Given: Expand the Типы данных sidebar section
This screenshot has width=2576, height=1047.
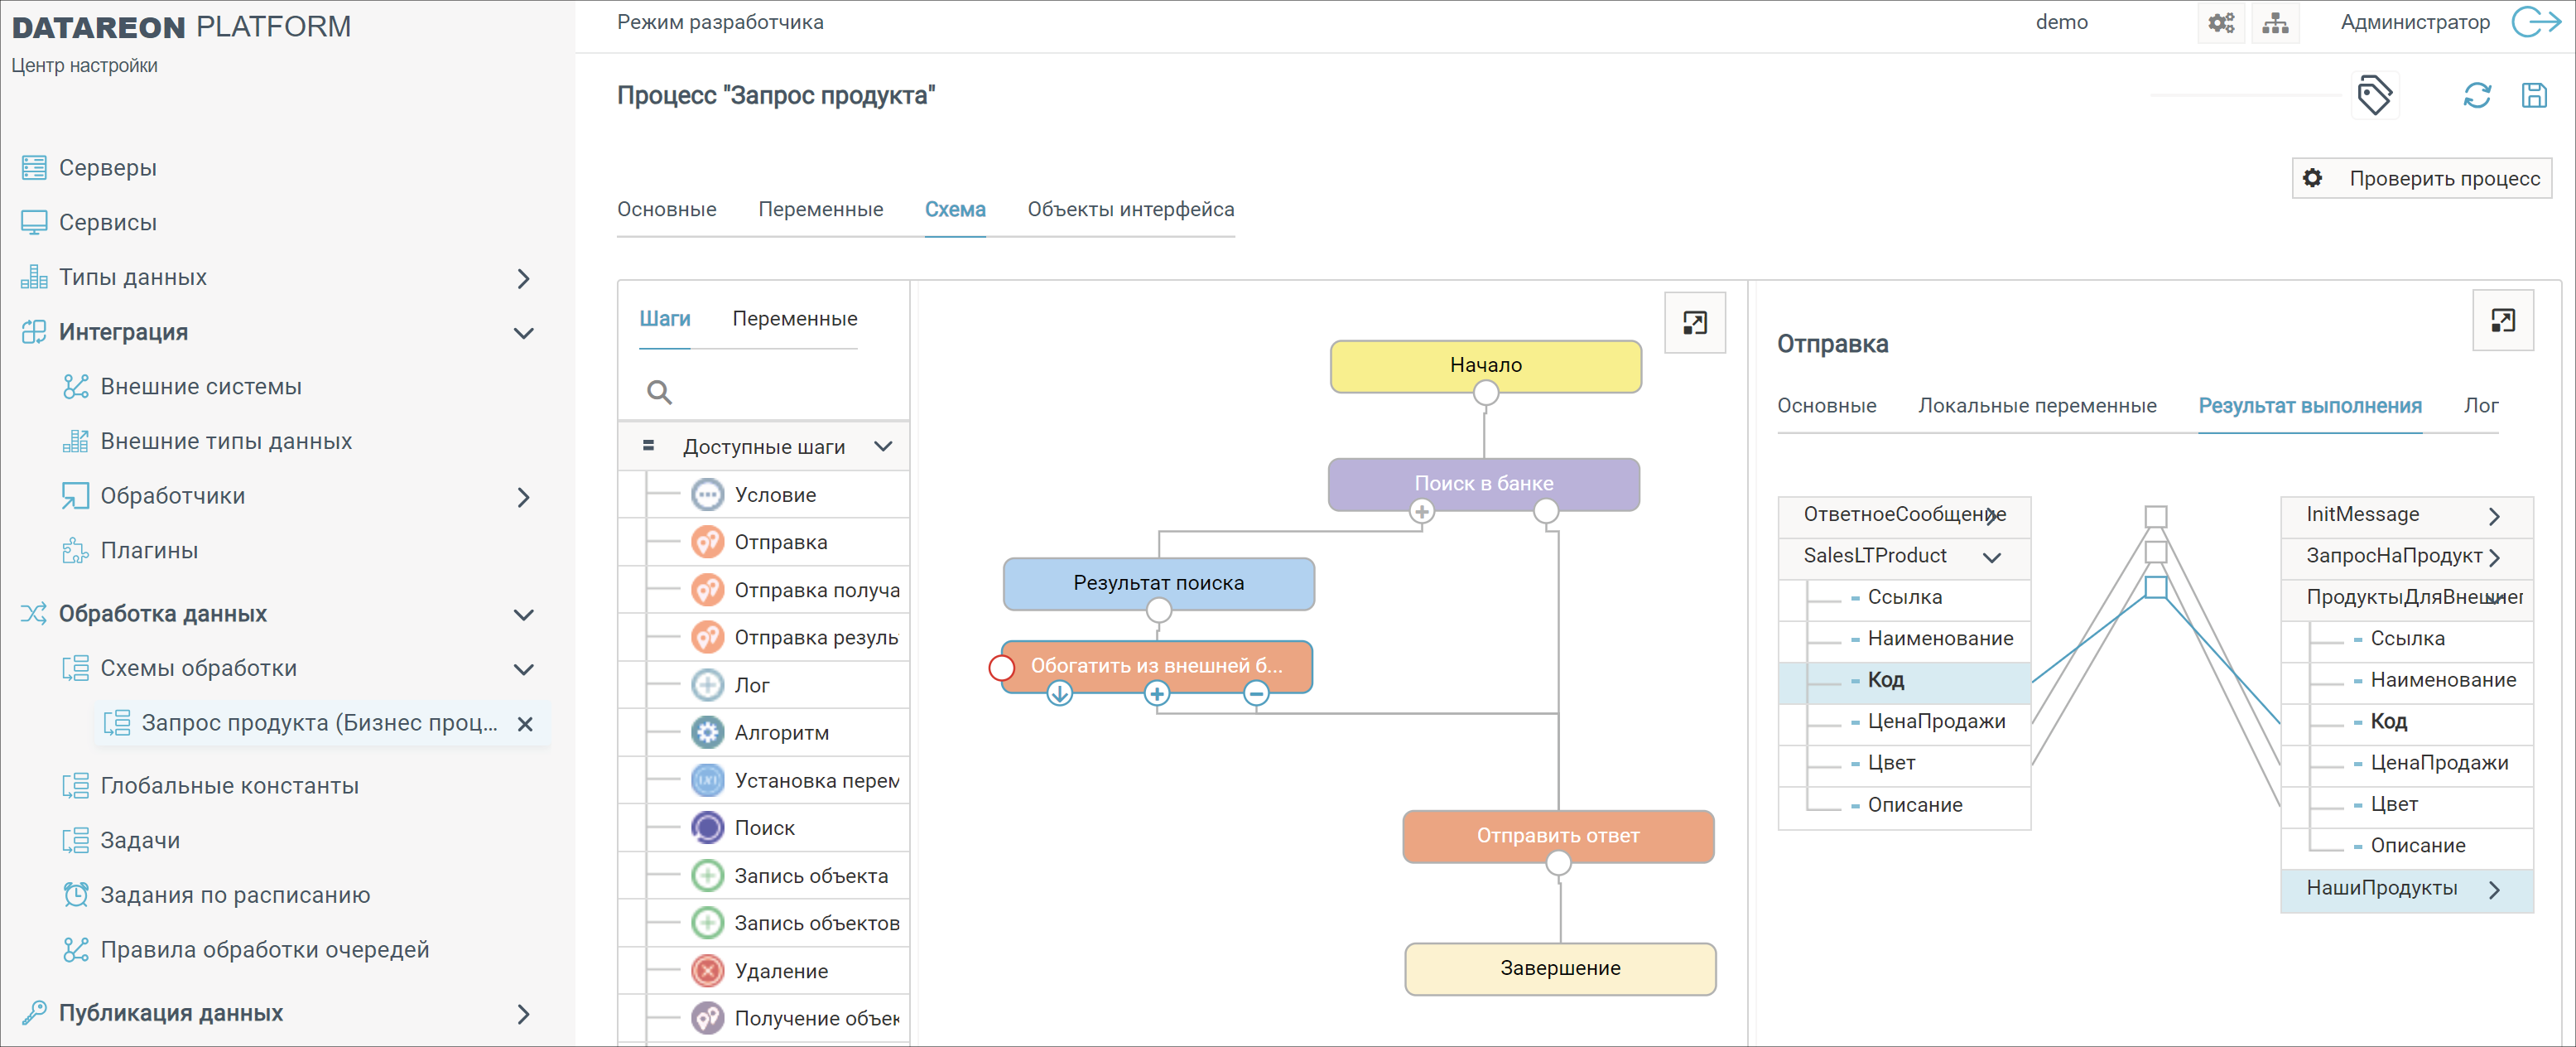Looking at the screenshot, I should click(x=523, y=278).
